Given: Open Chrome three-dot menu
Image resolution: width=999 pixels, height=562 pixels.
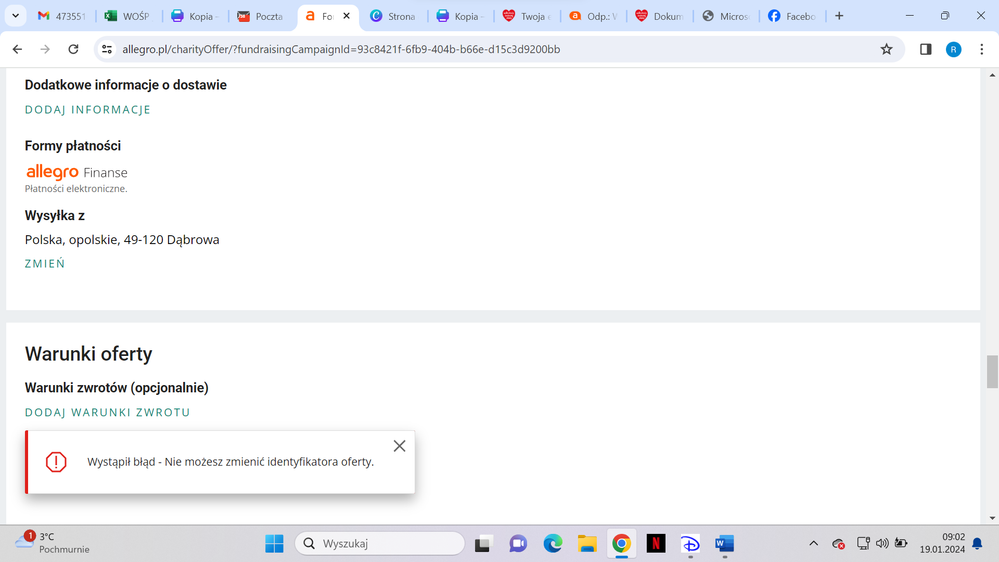Looking at the screenshot, I should pos(981,49).
